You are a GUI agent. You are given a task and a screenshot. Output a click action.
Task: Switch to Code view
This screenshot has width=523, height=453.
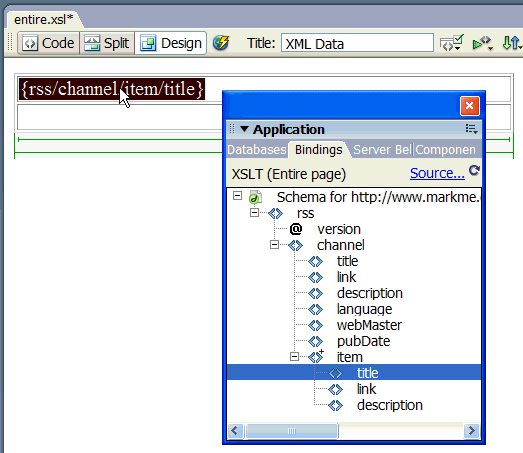coord(49,43)
